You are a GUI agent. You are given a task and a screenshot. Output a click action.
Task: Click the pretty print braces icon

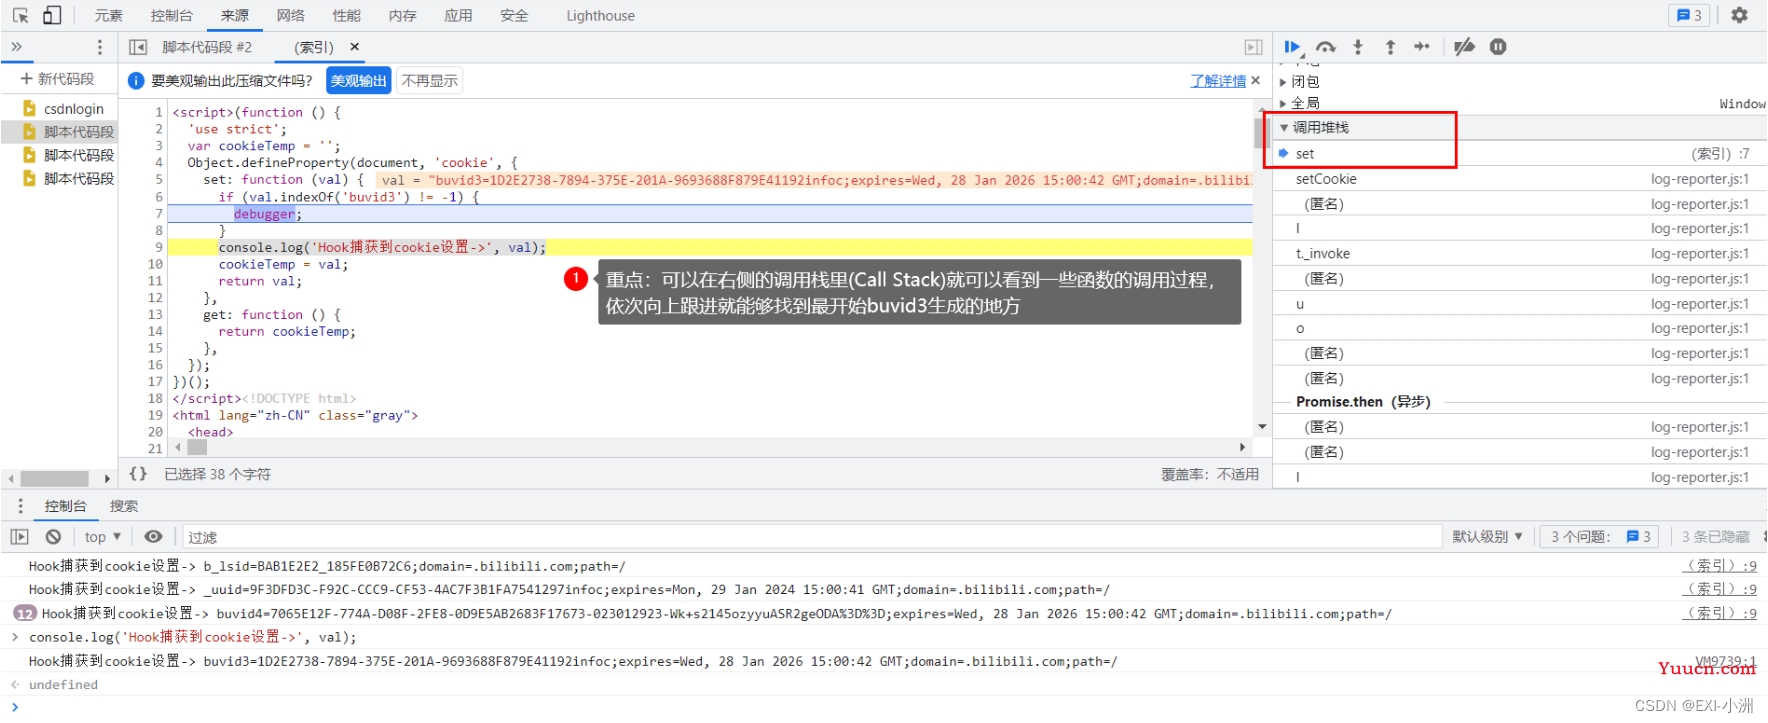tap(138, 474)
